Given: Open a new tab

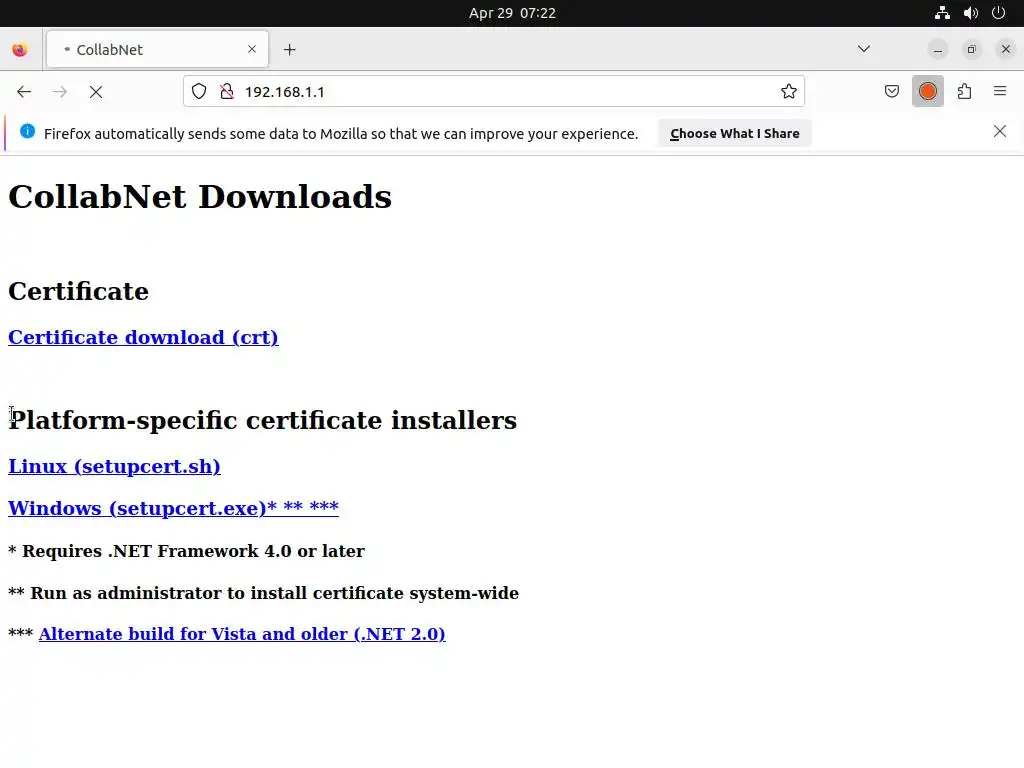Looking at the screenshot, I should (290, 50).
